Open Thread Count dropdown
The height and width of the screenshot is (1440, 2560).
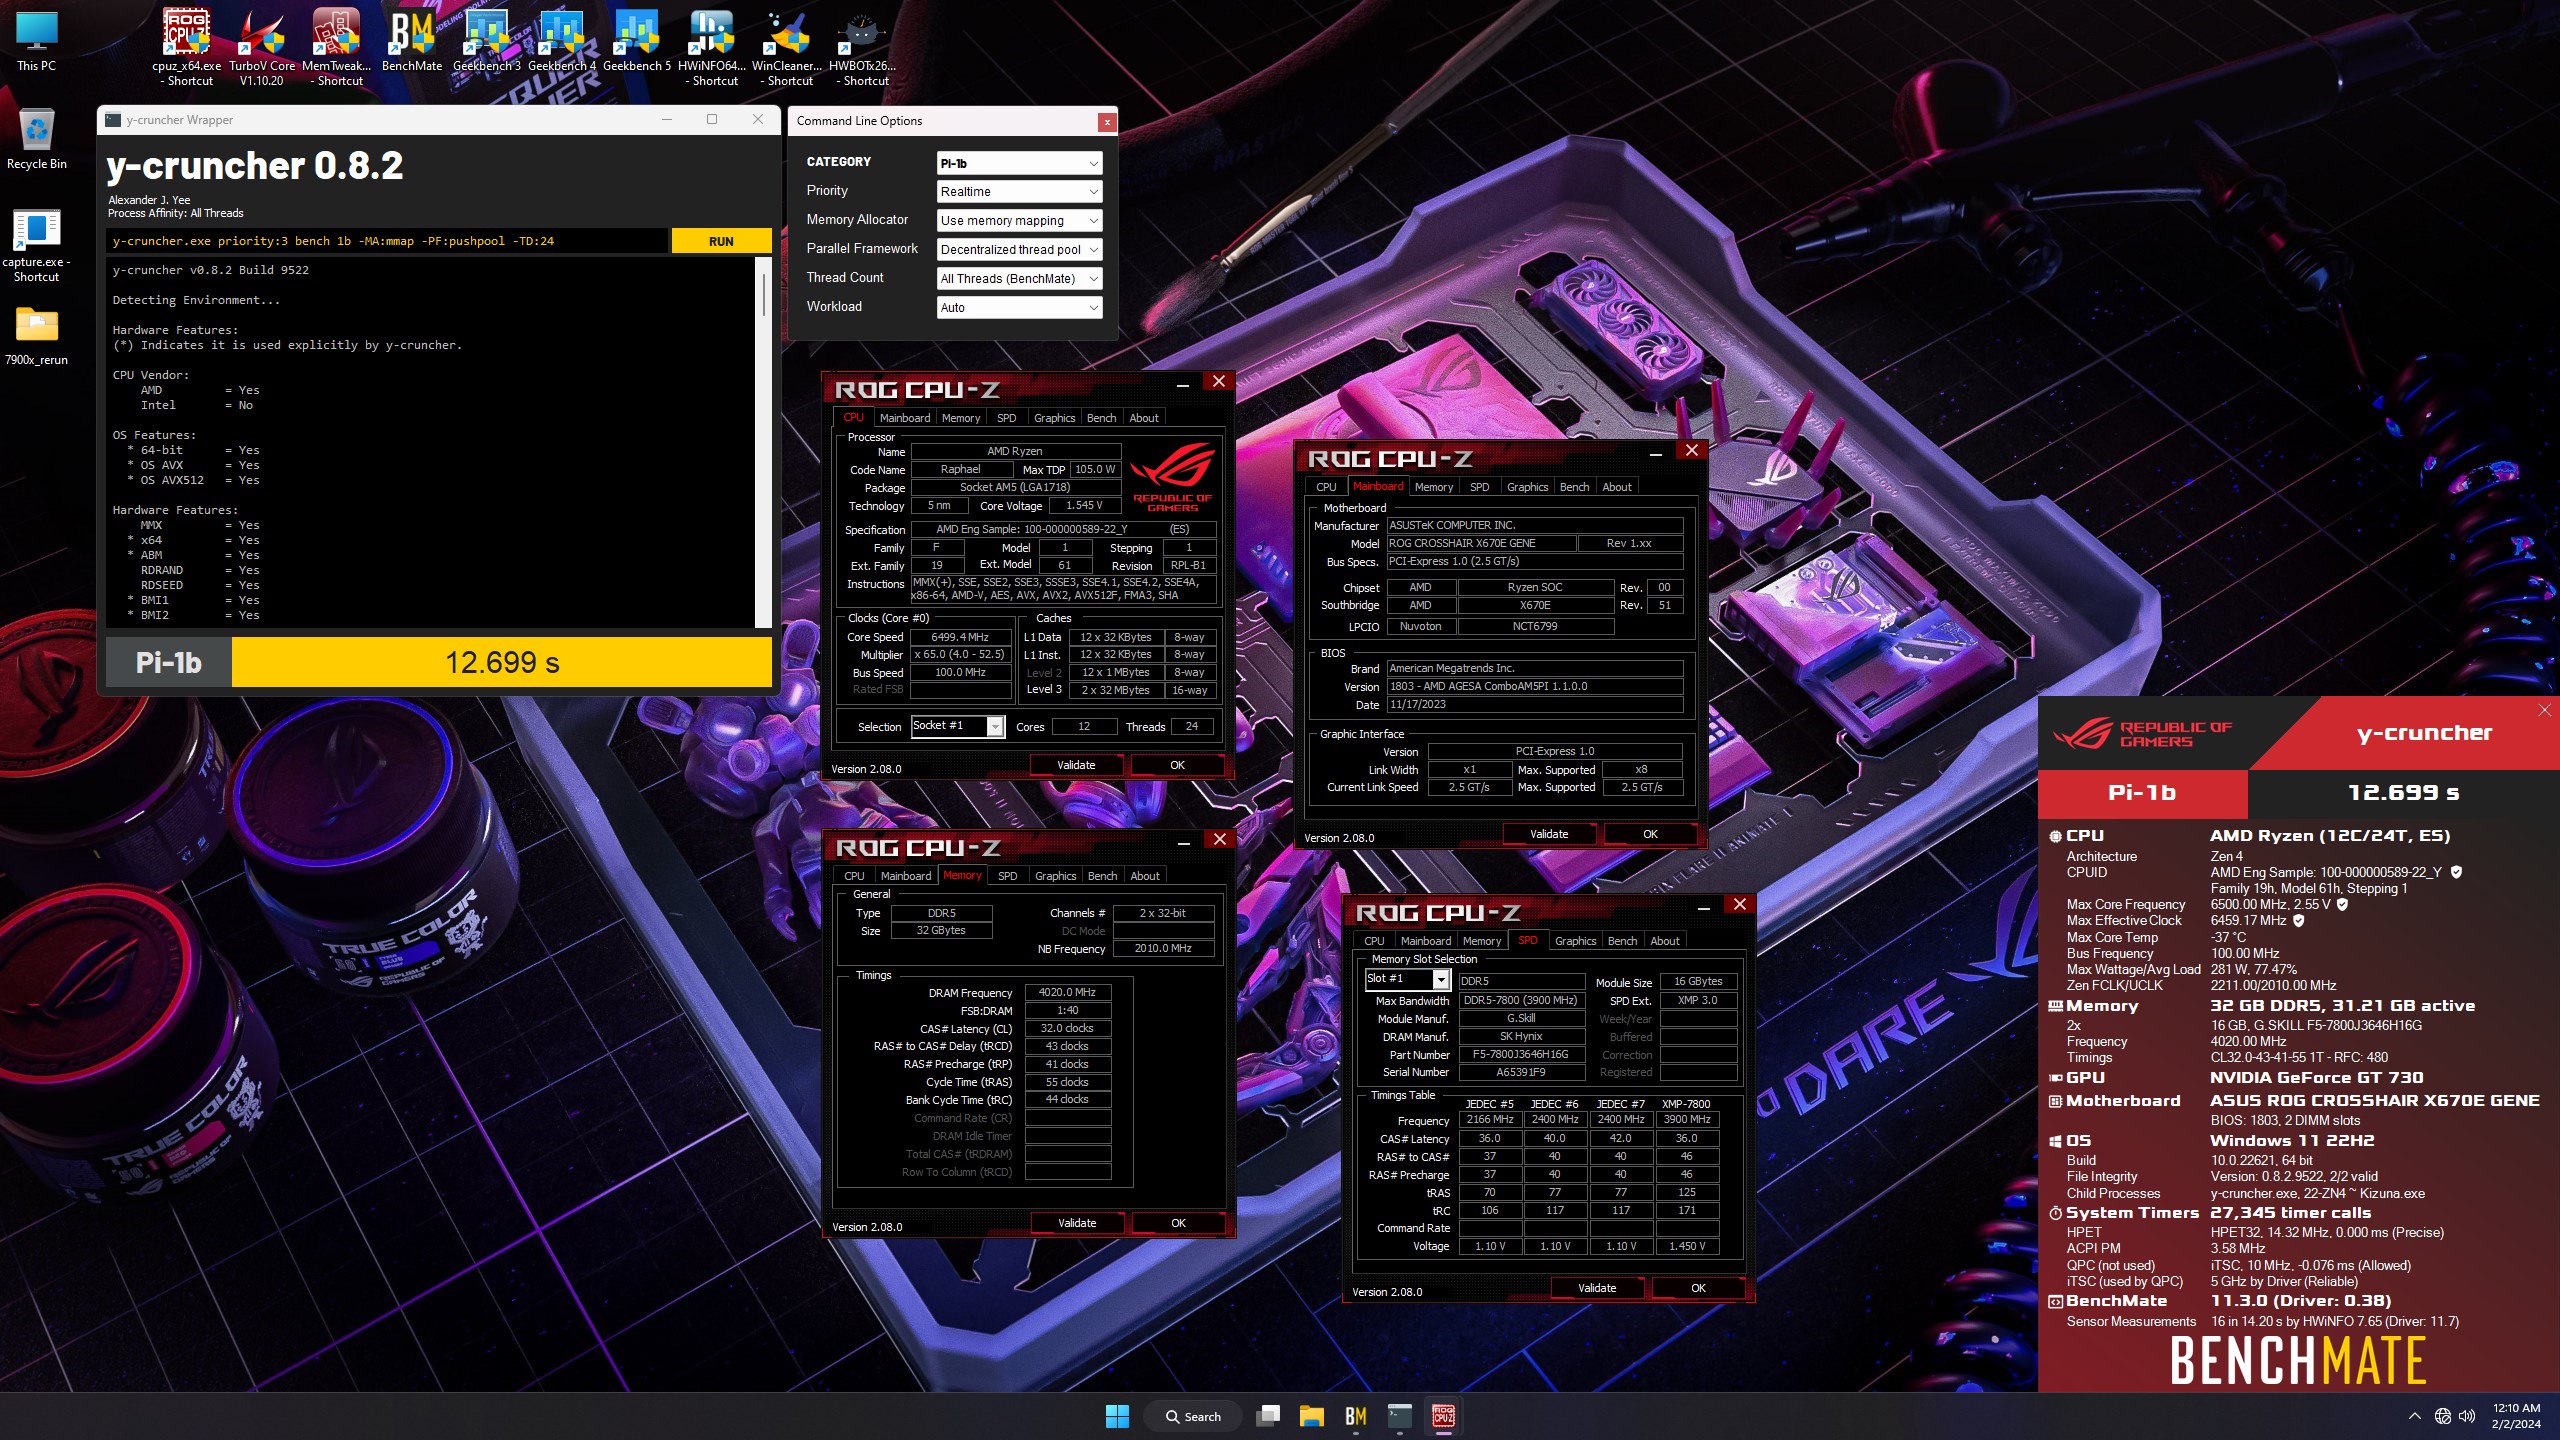click(x=1019, y=279)
